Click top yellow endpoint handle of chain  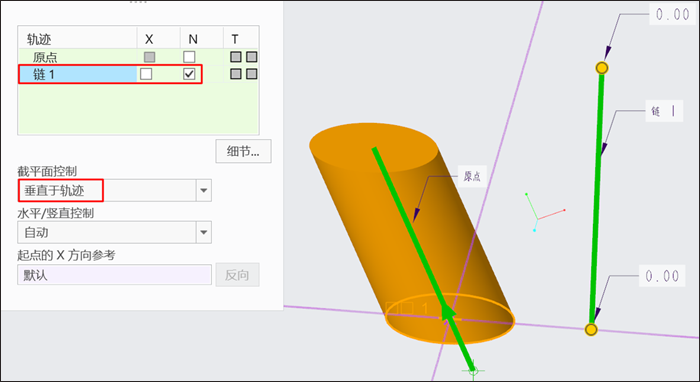pyautogui.click(x=602, y=68)
